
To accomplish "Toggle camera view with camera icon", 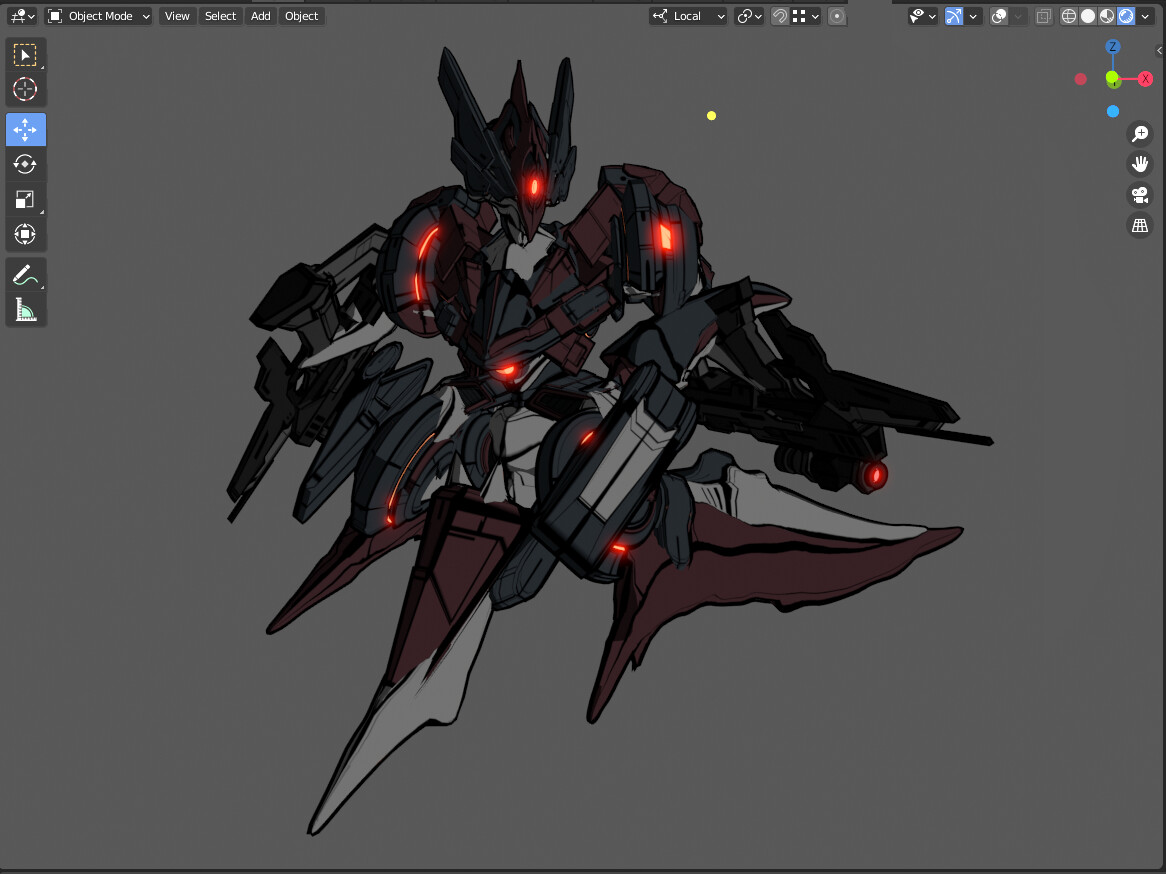I will tap(1140, 195).
